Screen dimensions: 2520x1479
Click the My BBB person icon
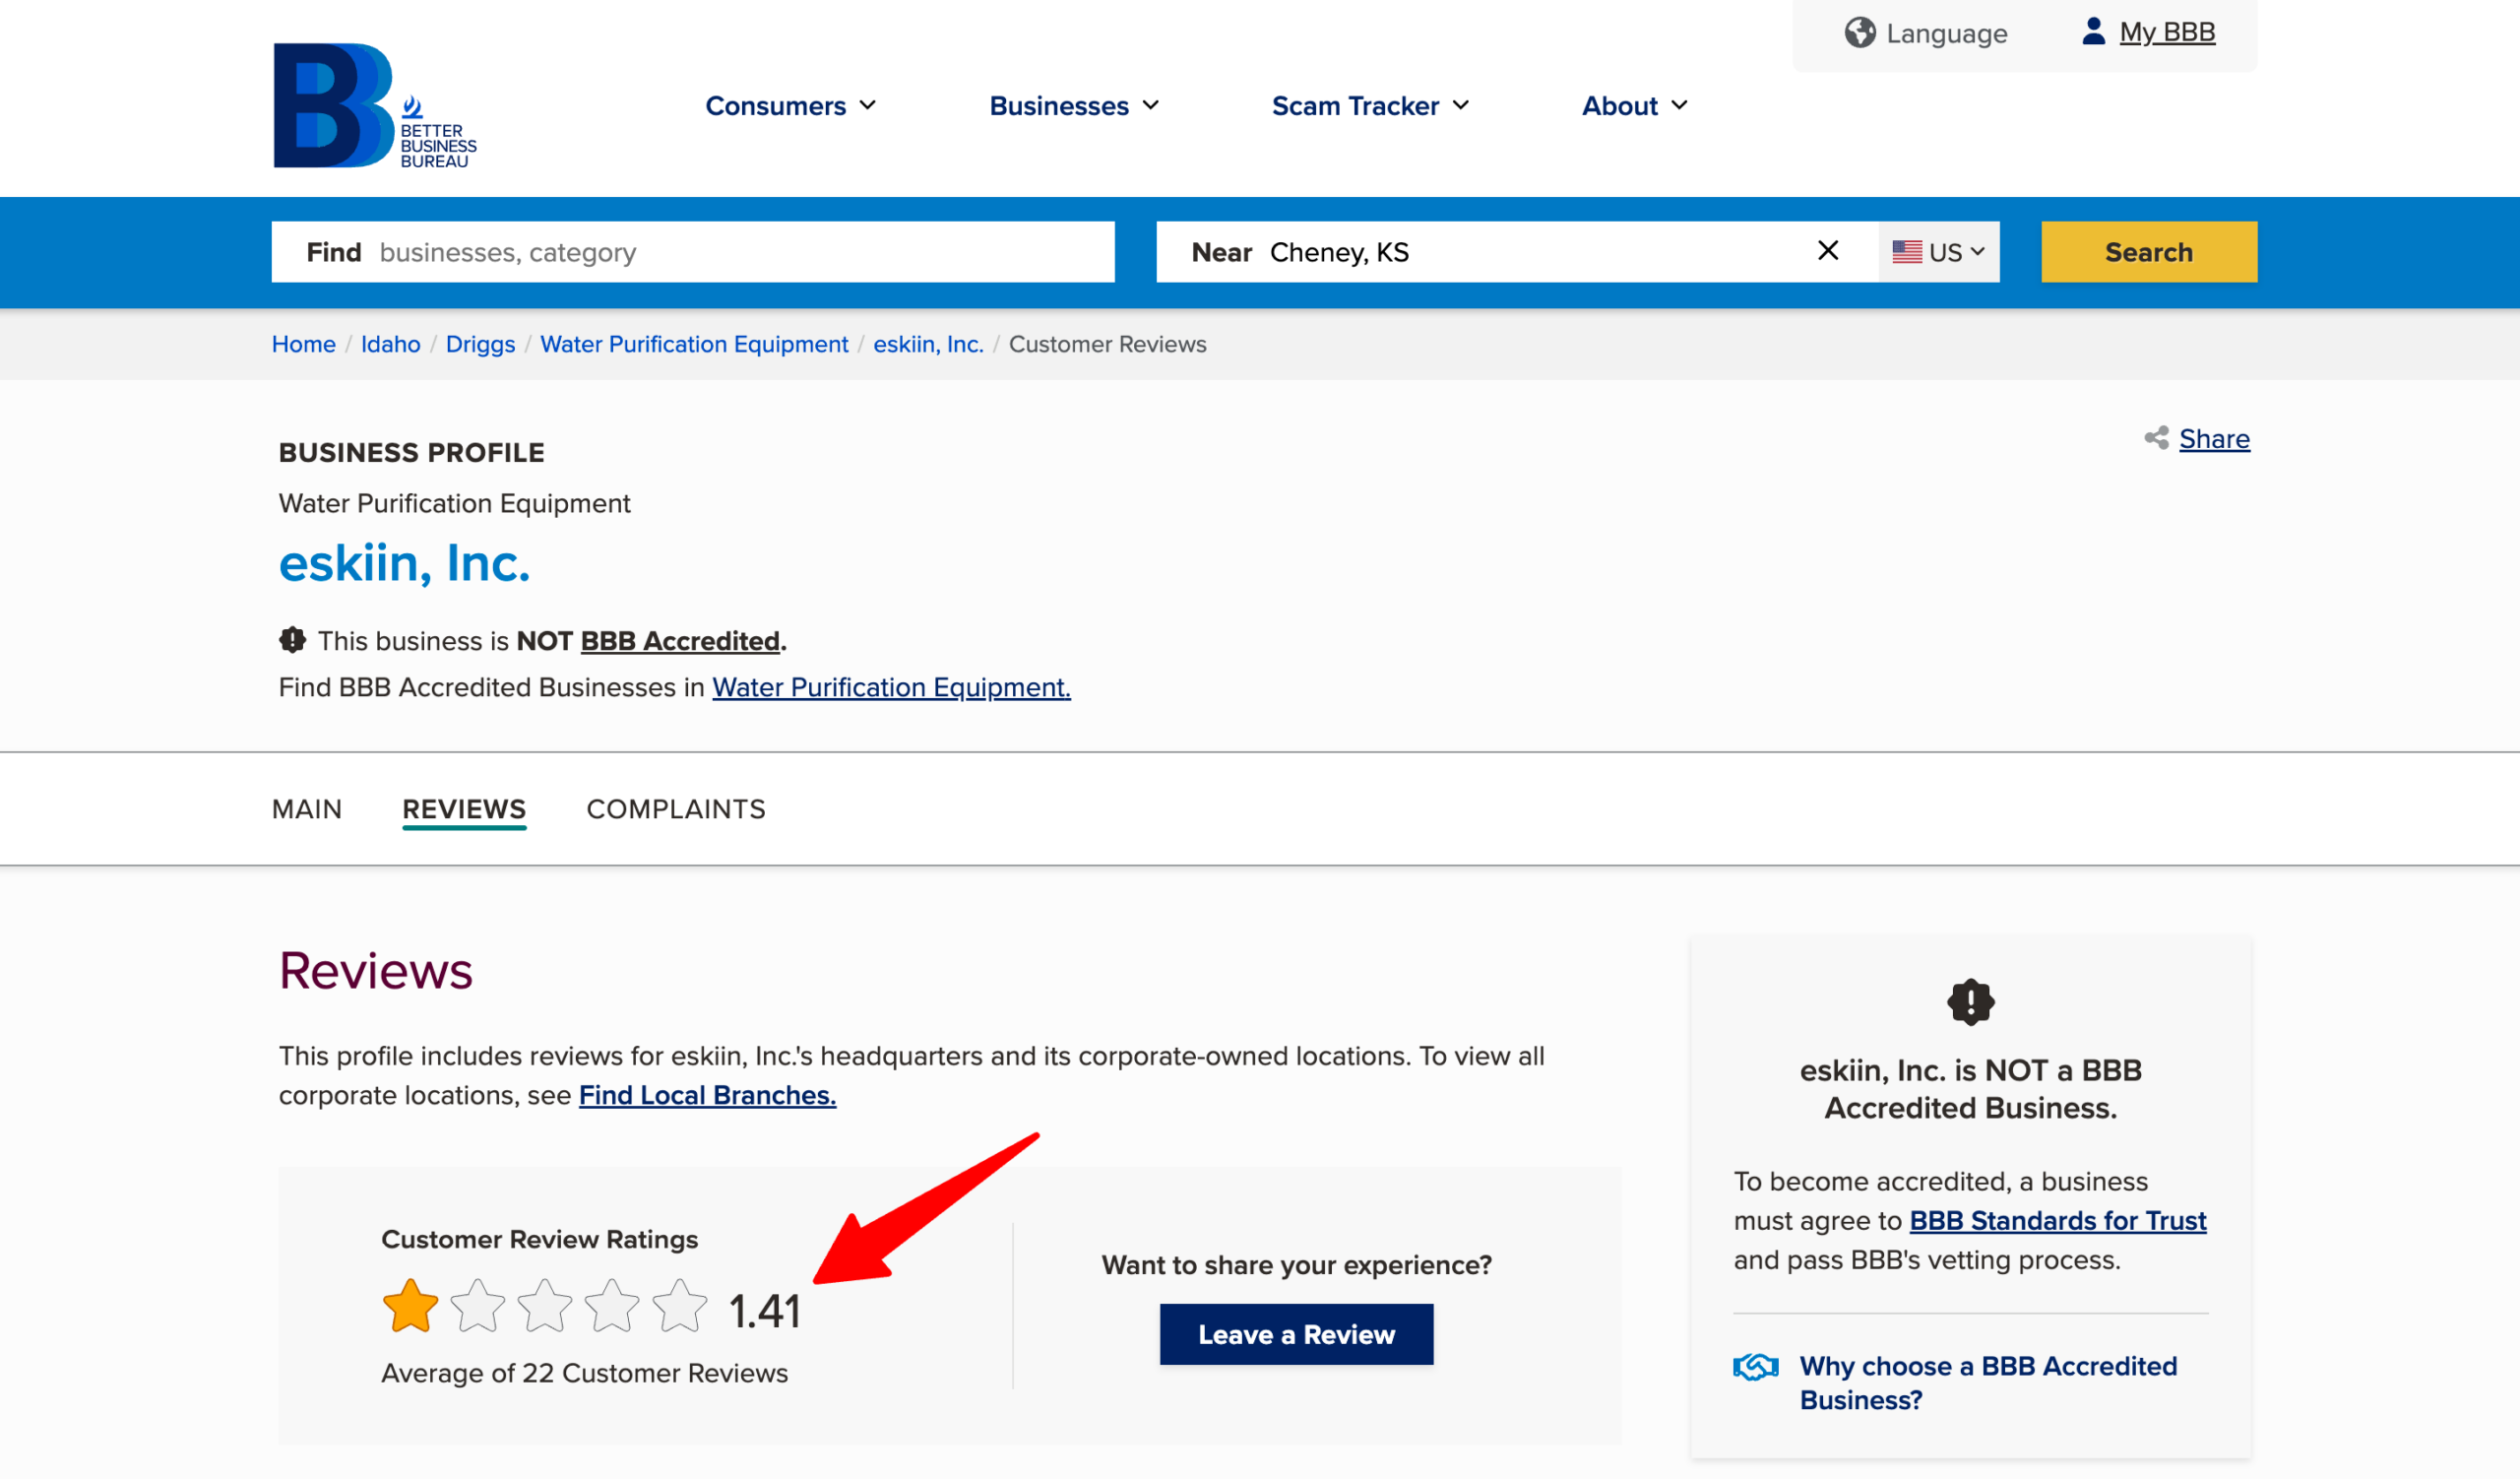pos(2093,32)
